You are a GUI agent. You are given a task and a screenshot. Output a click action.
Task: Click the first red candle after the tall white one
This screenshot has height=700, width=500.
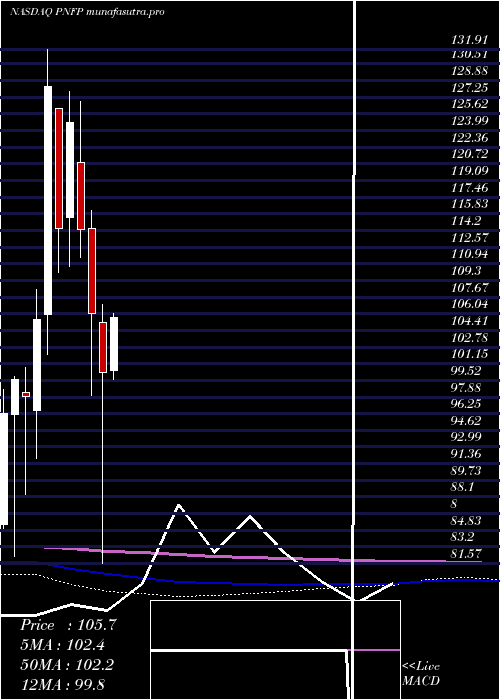(59, 168)
